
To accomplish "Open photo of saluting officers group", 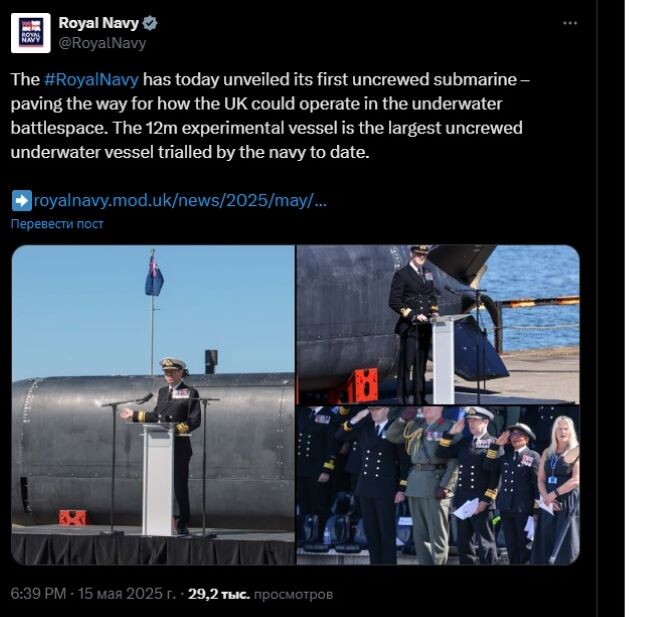I will [438, 486].
